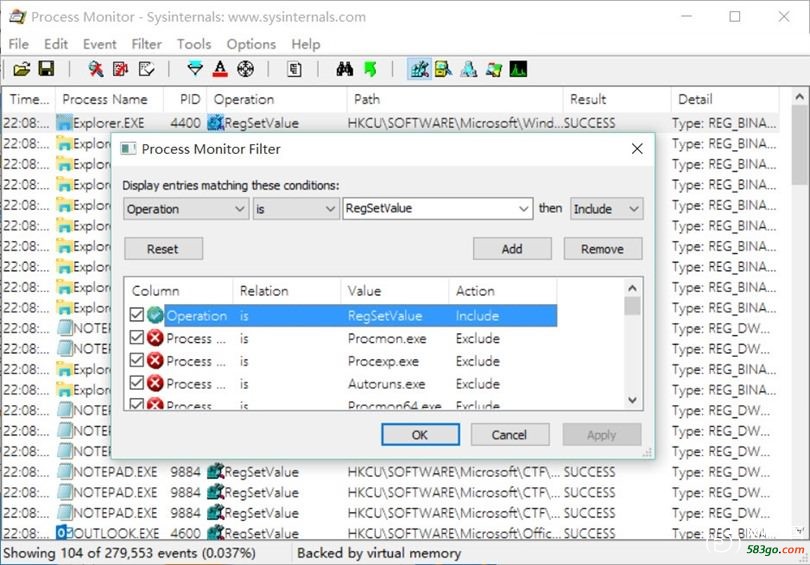810x565 pixels.
Task: Click the Action header in filter list
Action: (503, 291)
